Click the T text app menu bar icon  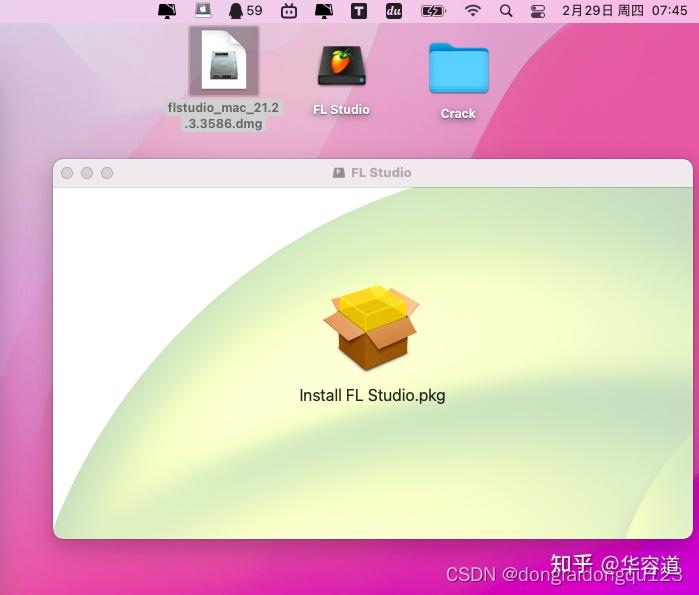tap(359, 11)
